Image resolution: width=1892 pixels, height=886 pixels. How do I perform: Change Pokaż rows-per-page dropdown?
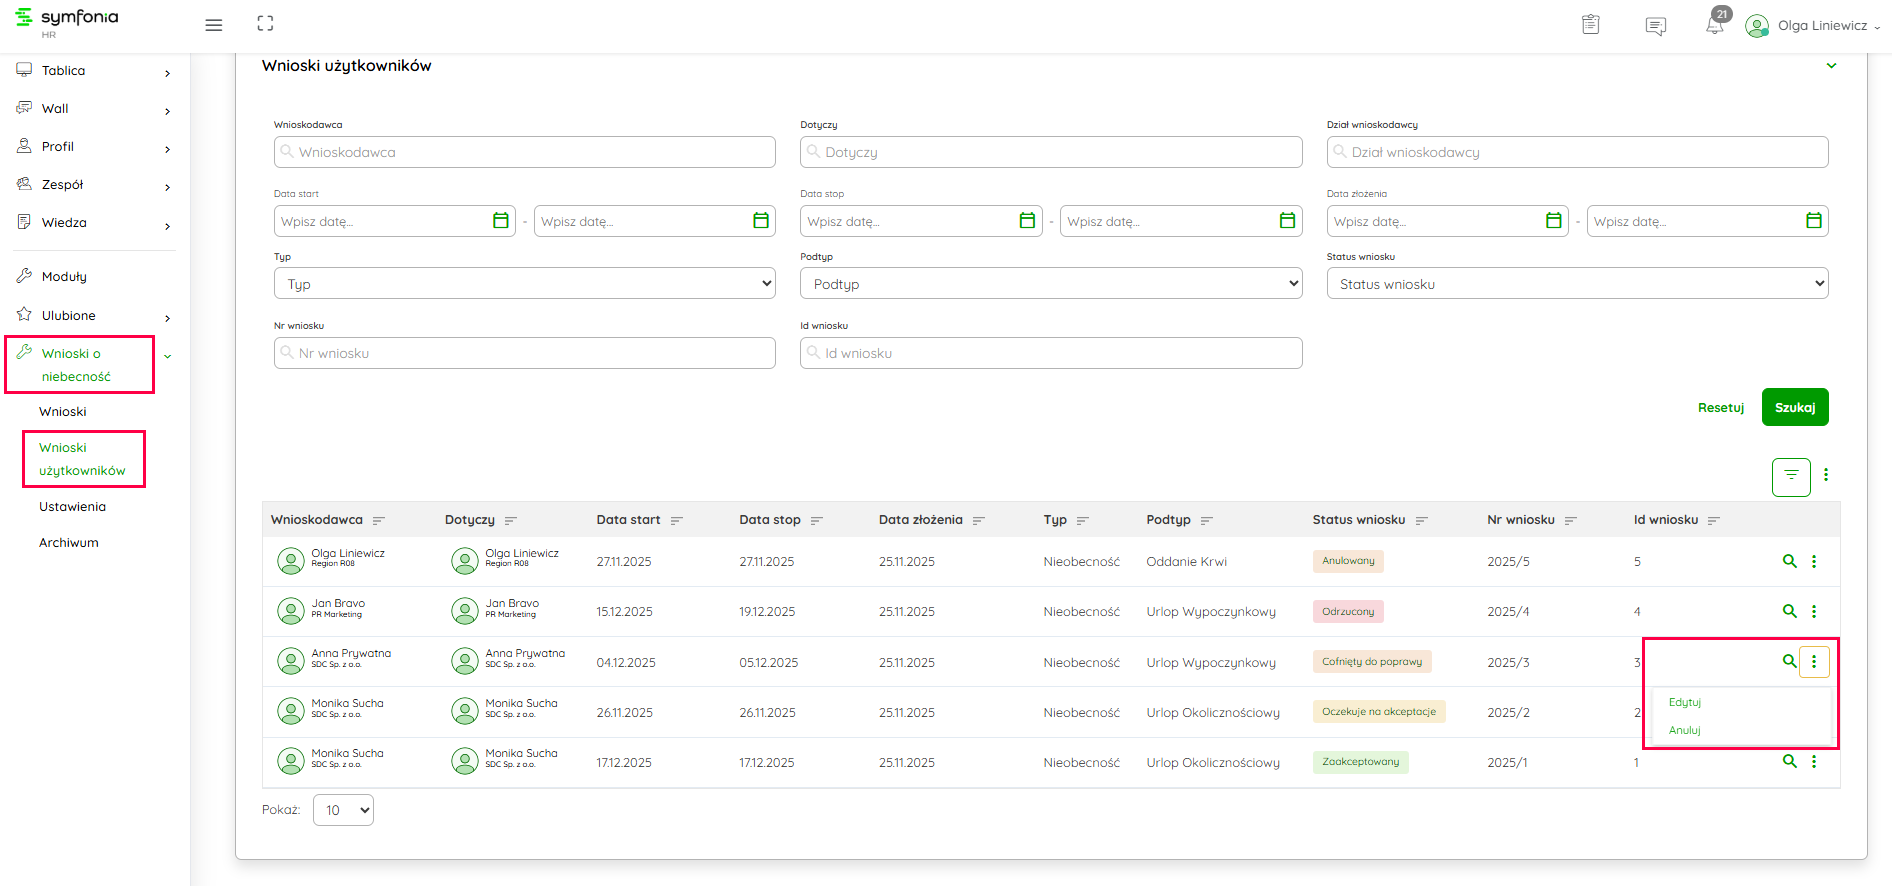pos(343,810)
